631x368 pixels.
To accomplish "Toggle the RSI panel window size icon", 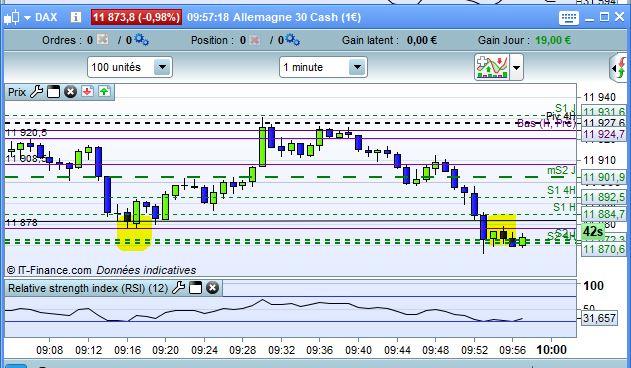I will click(196, 288).
